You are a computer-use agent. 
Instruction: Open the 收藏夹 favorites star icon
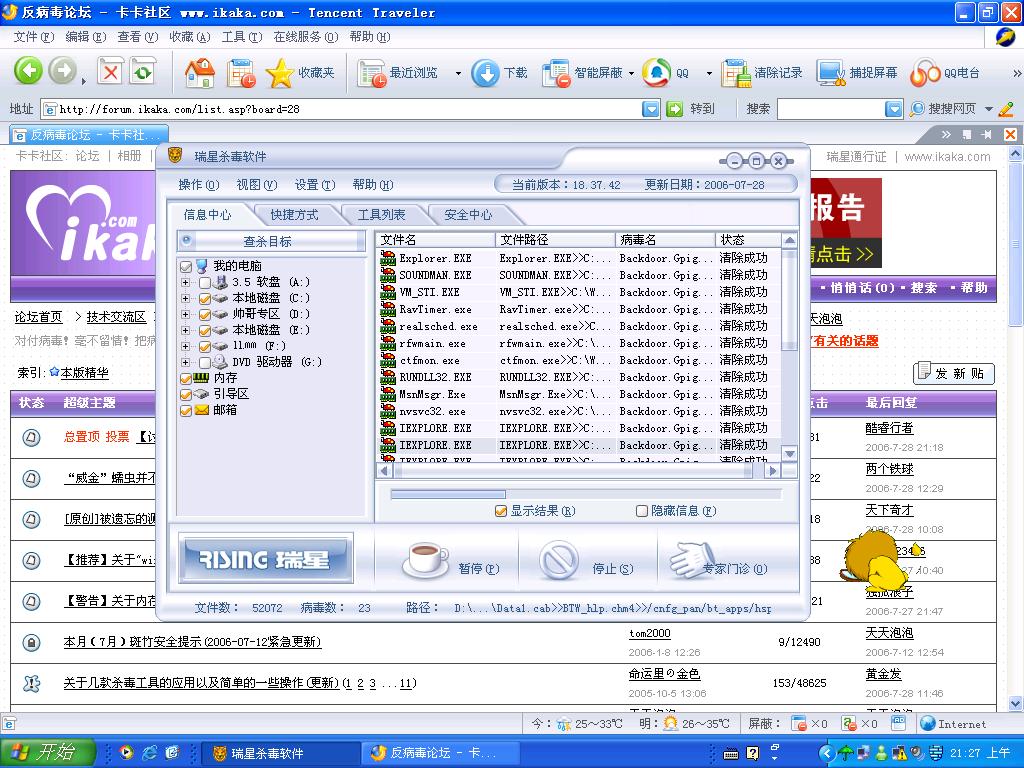pos(280,72)
